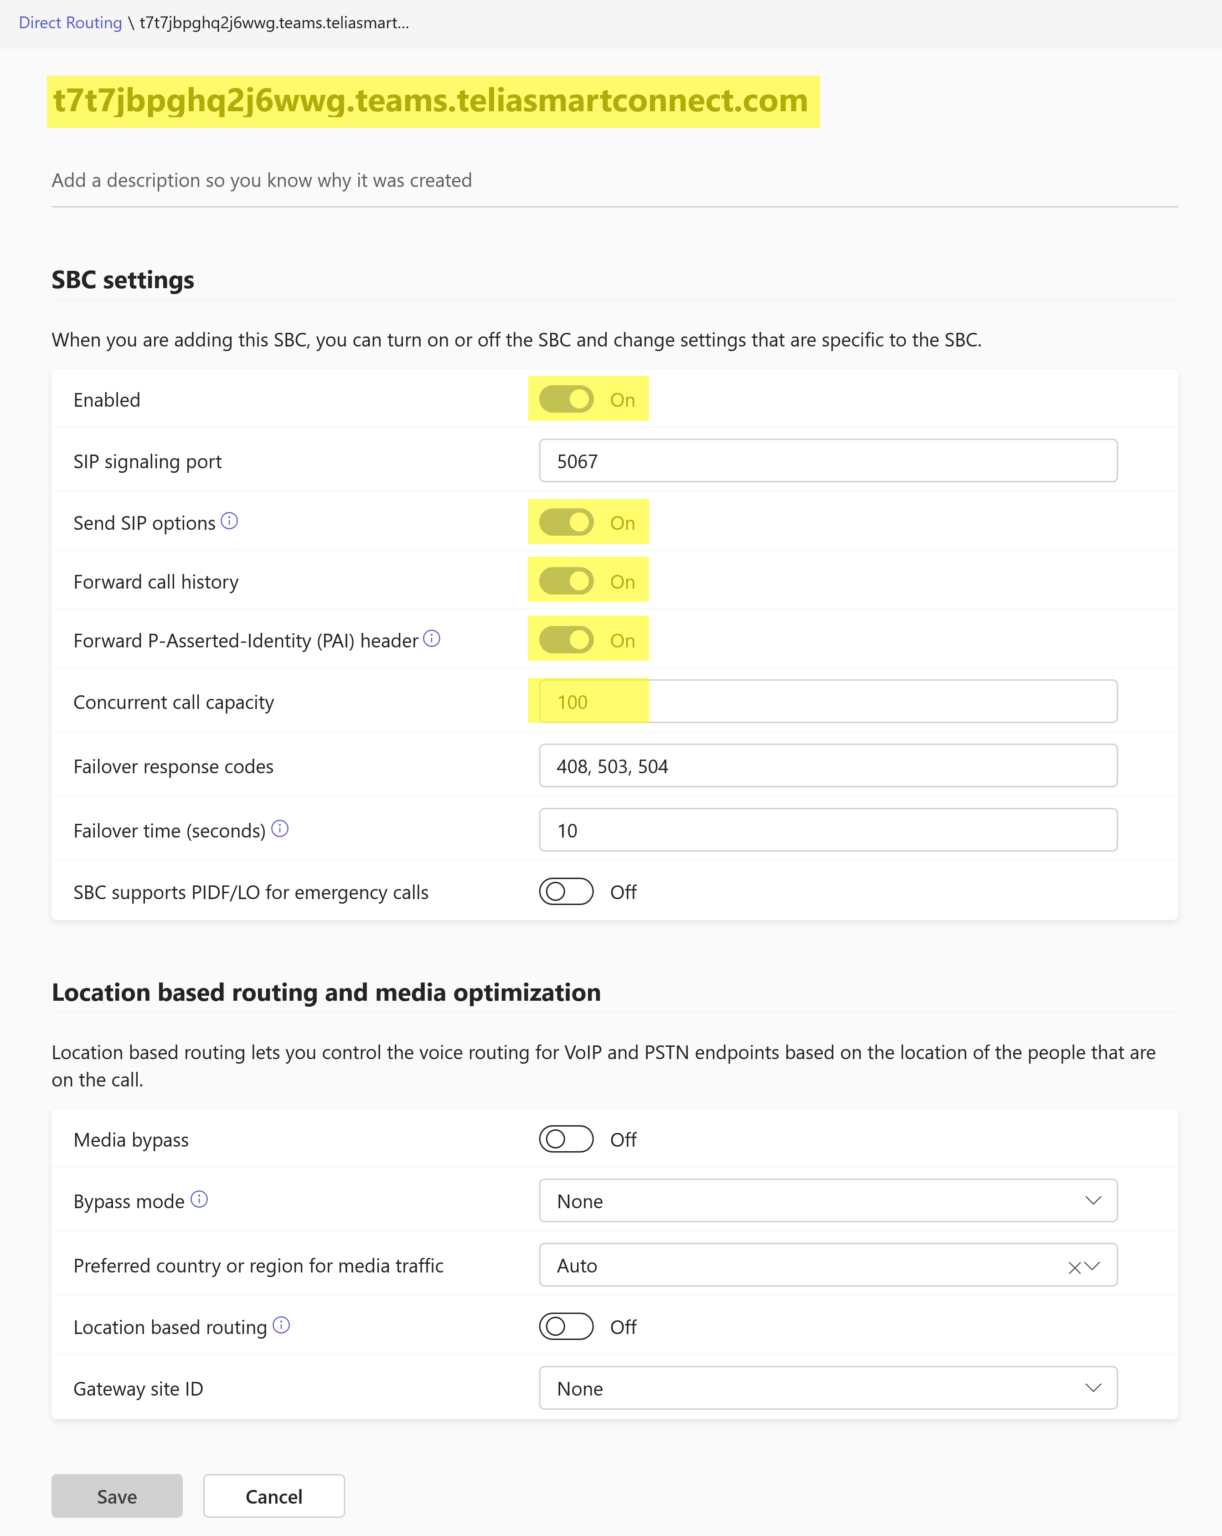The height and width of the screenshot is (1536, 1222).
Task: Click the description text field
Action: [x=614, y=181]
